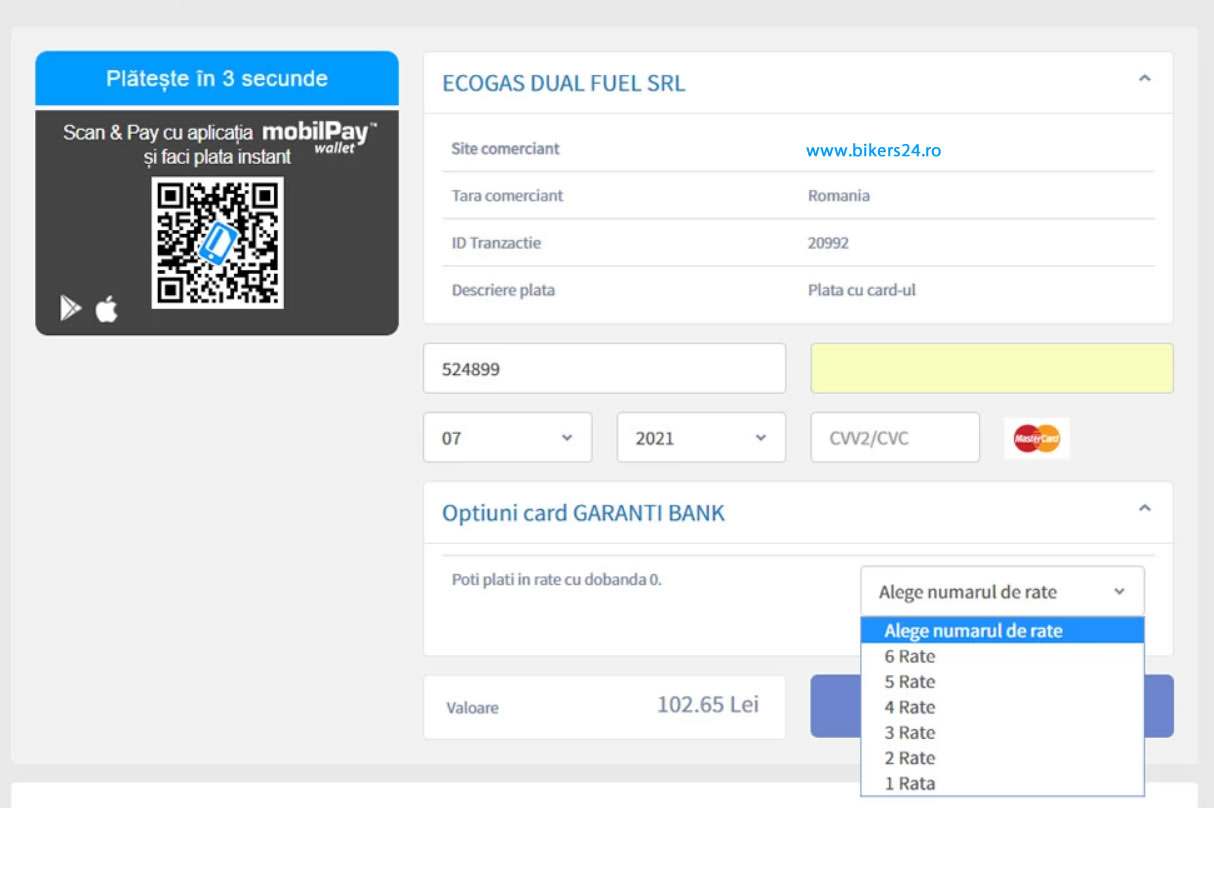This screenshot has width=1214, height=883.
Task: Click the Optiuni card GARANTI BANK heading
Action: [x=583, y=513]
